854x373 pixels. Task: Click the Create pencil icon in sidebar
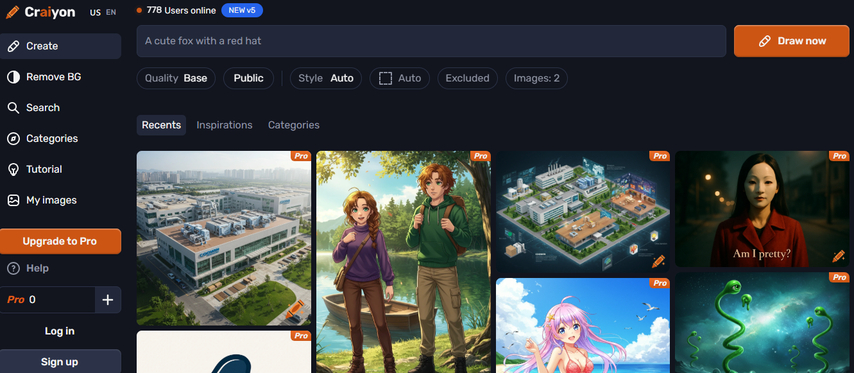pyautogui.click(x=13, y=46)
